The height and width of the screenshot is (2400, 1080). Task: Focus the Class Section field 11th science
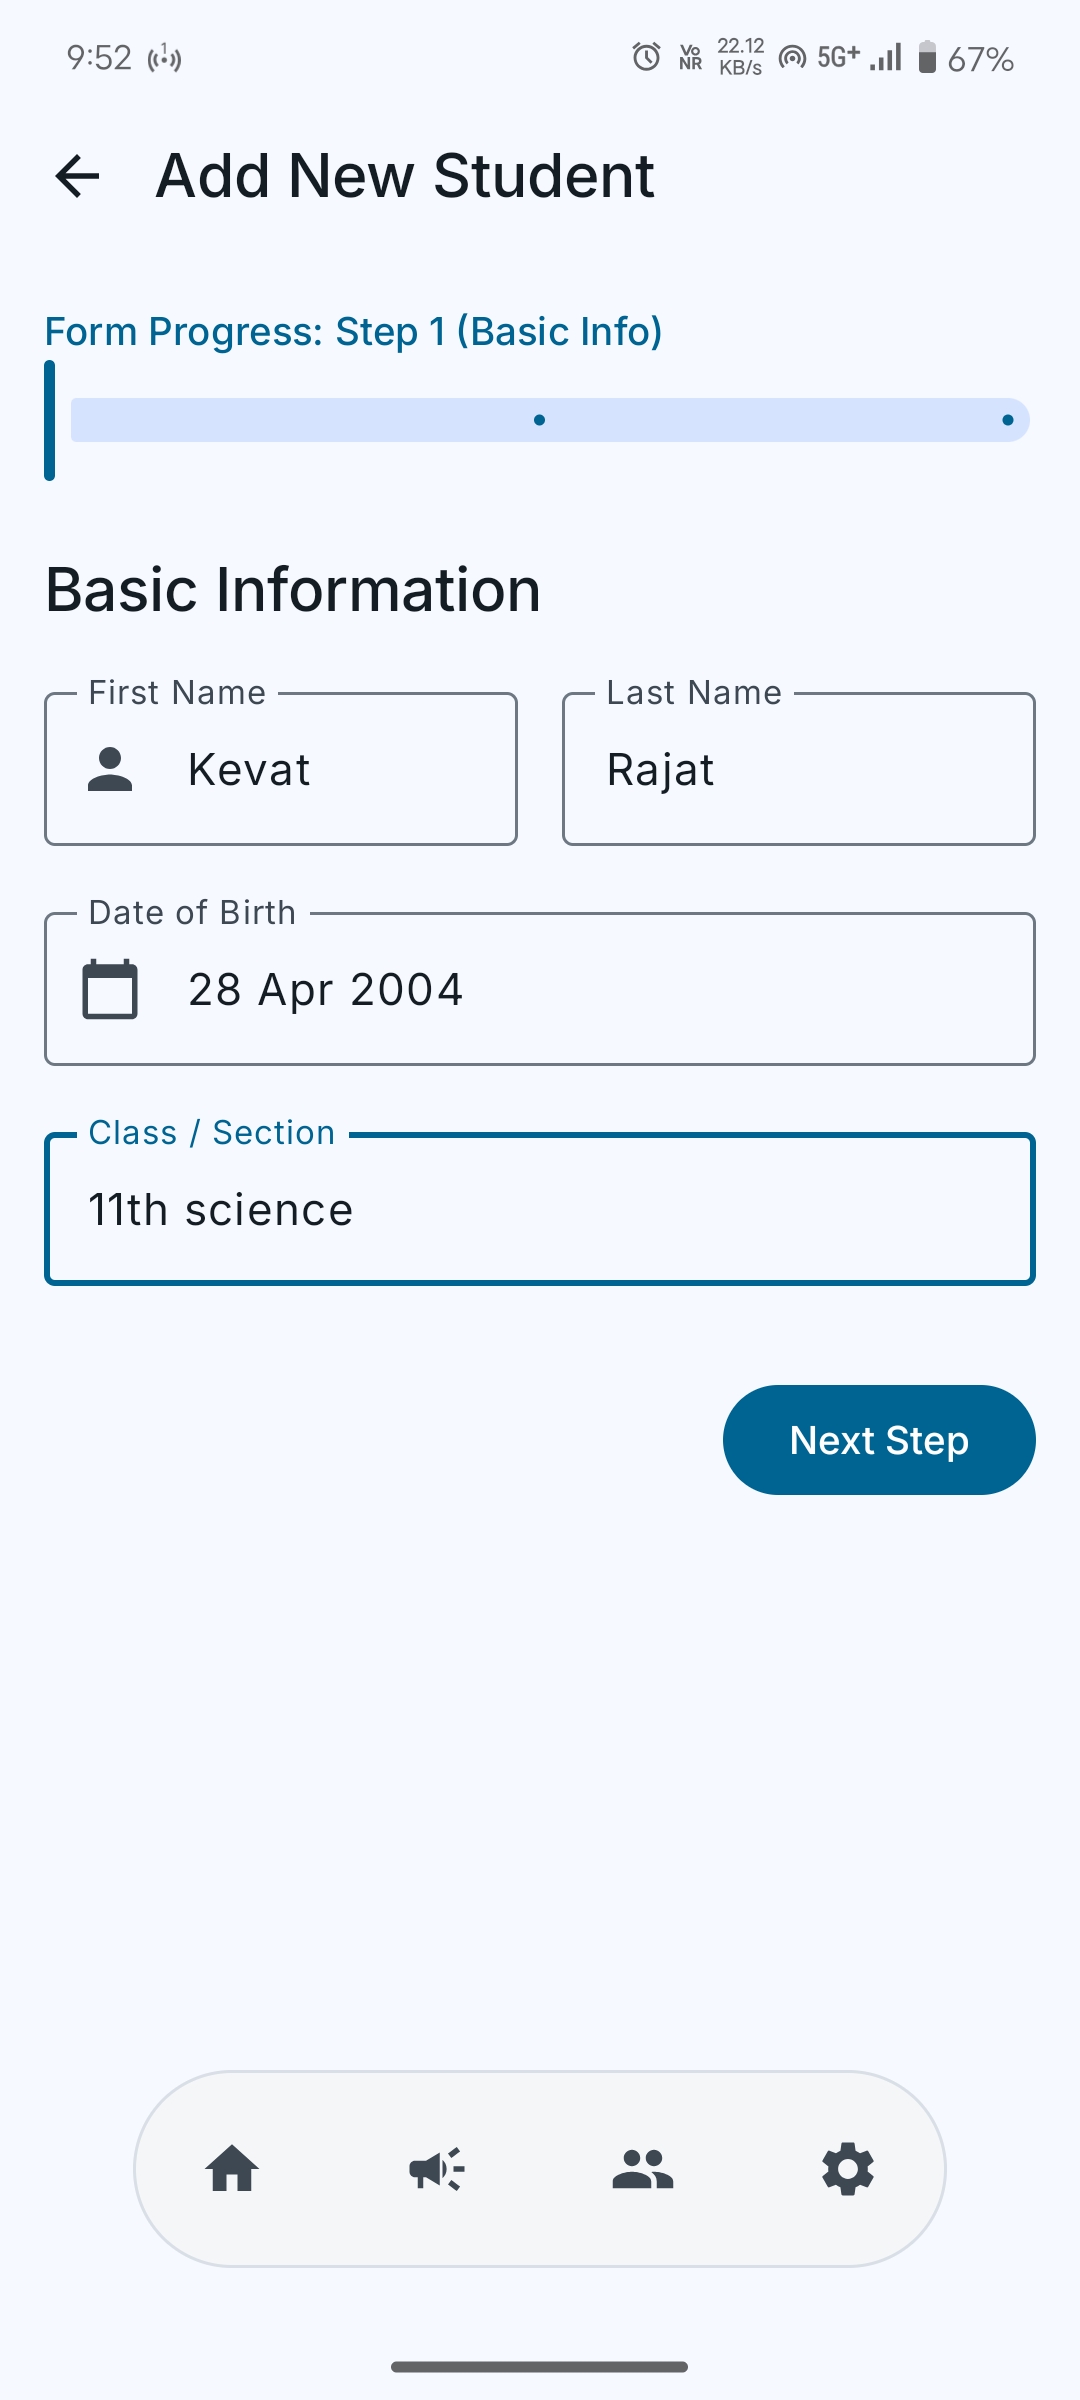click(540, 1208)
